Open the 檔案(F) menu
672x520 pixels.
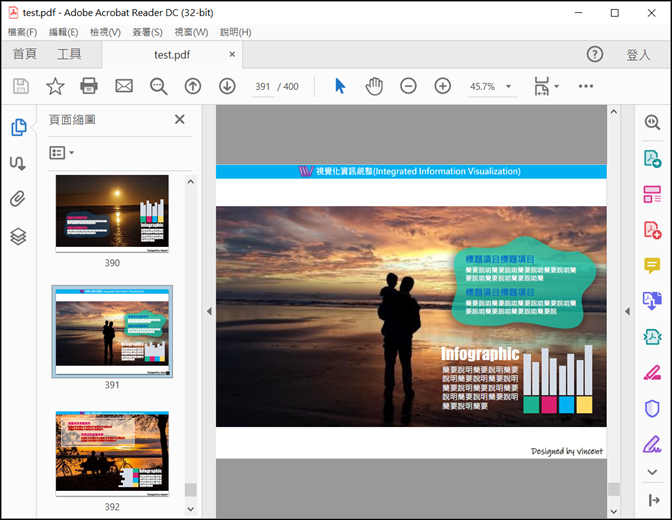pyautogui.click(x=22, y=32)
